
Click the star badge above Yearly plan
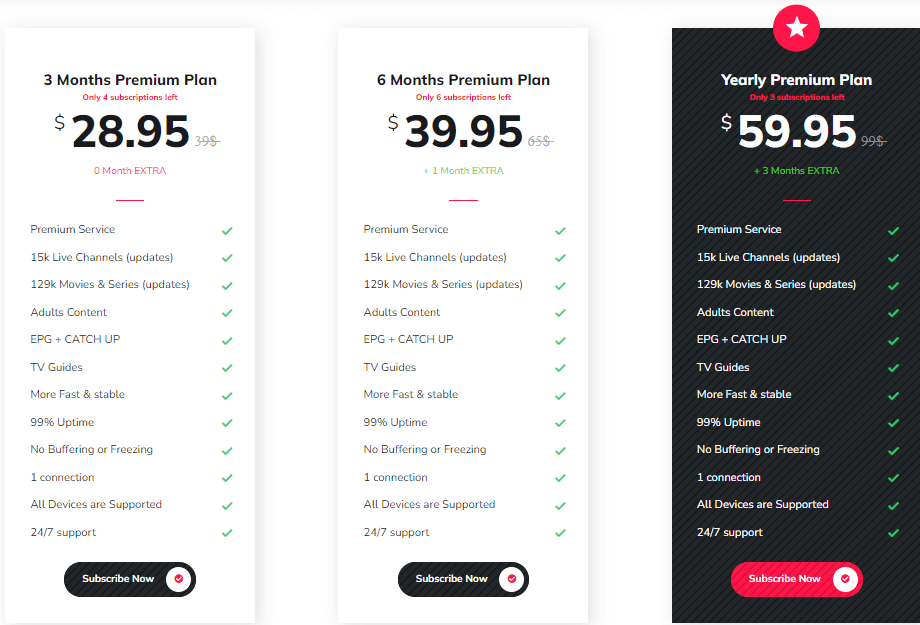point(796,28)
